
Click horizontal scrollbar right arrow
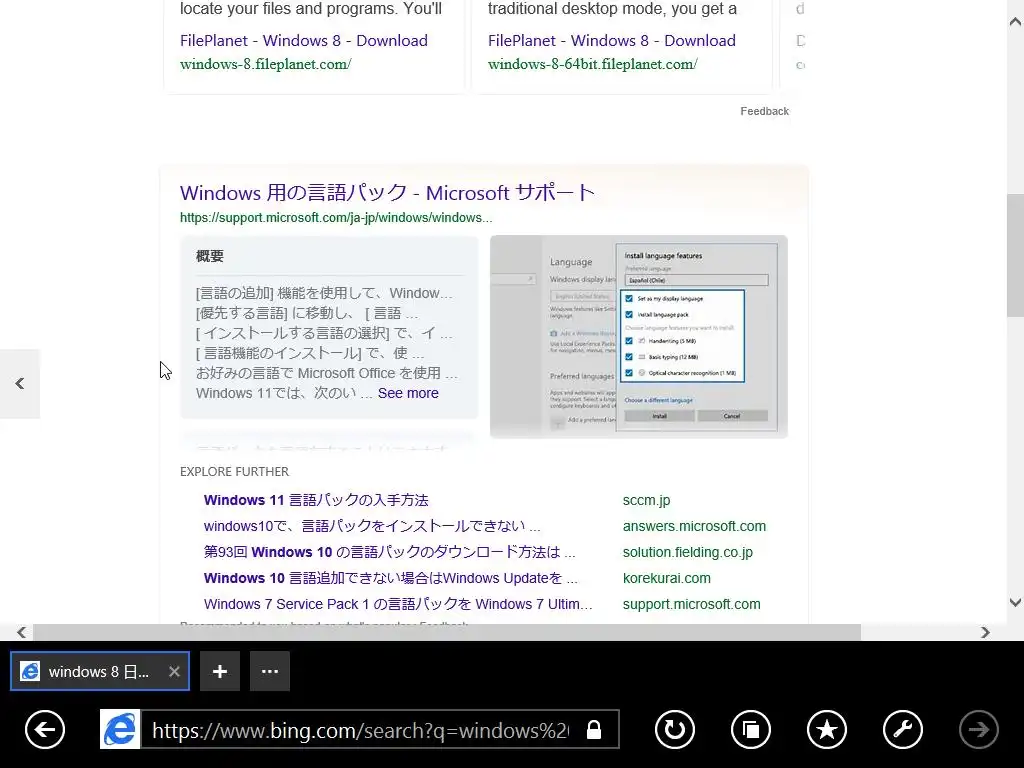[x=985, y=632]
